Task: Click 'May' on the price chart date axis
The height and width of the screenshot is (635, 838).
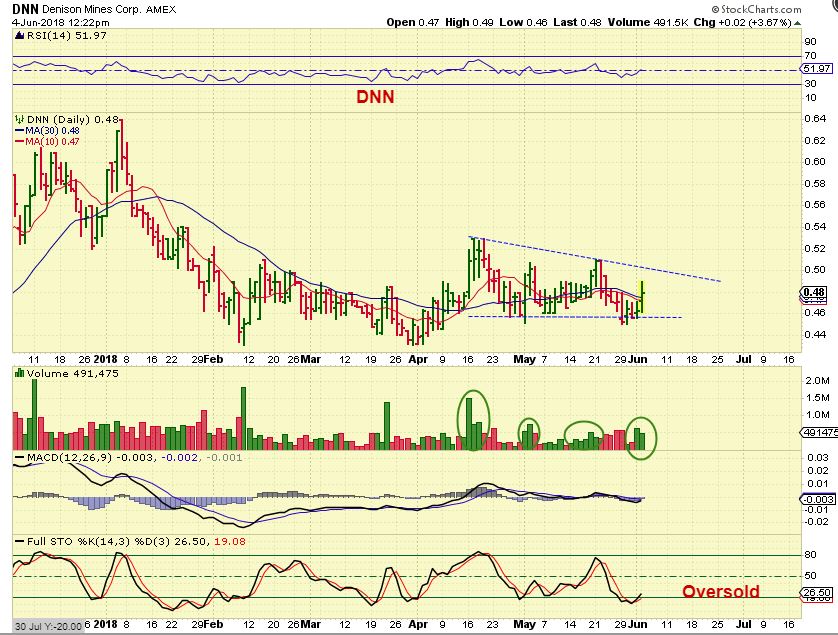Action: coord(524,359)
